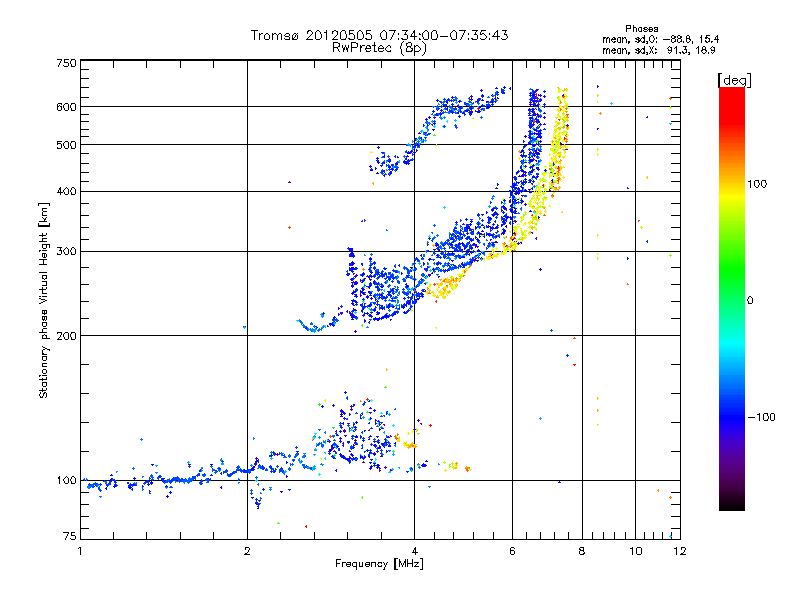The height and width of the screenshot is (600, 800).
Task: Click the y-axis tick label '300'
Action: (x=66, y=252)
